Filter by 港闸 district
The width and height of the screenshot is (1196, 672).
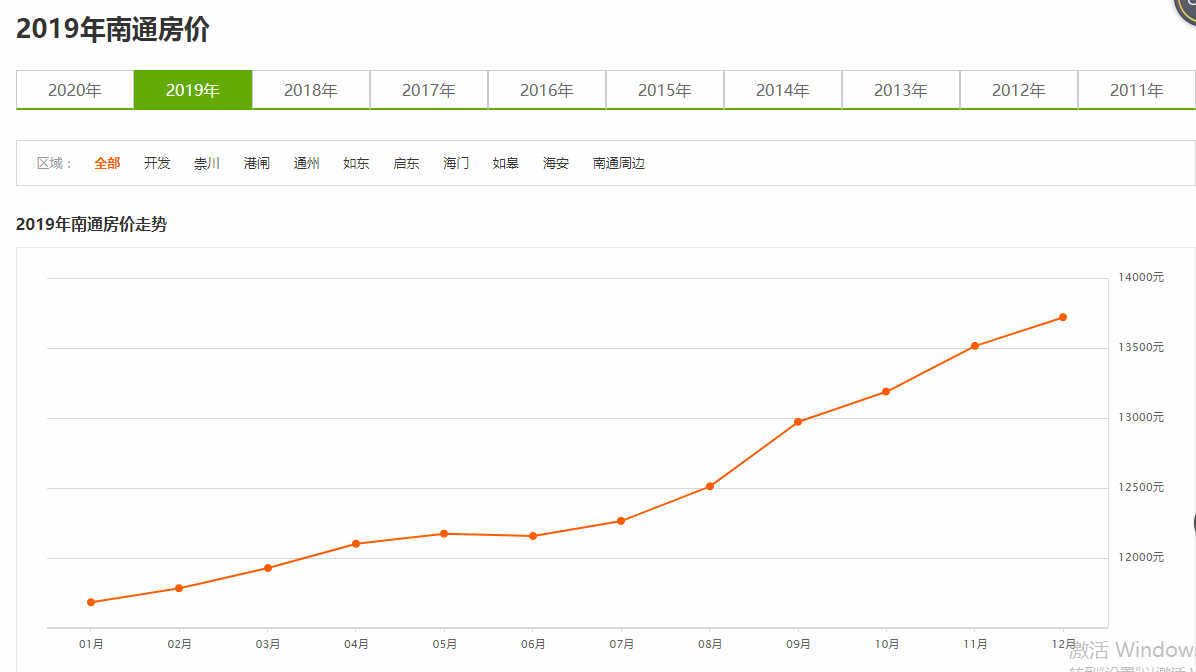pos(256,163)
